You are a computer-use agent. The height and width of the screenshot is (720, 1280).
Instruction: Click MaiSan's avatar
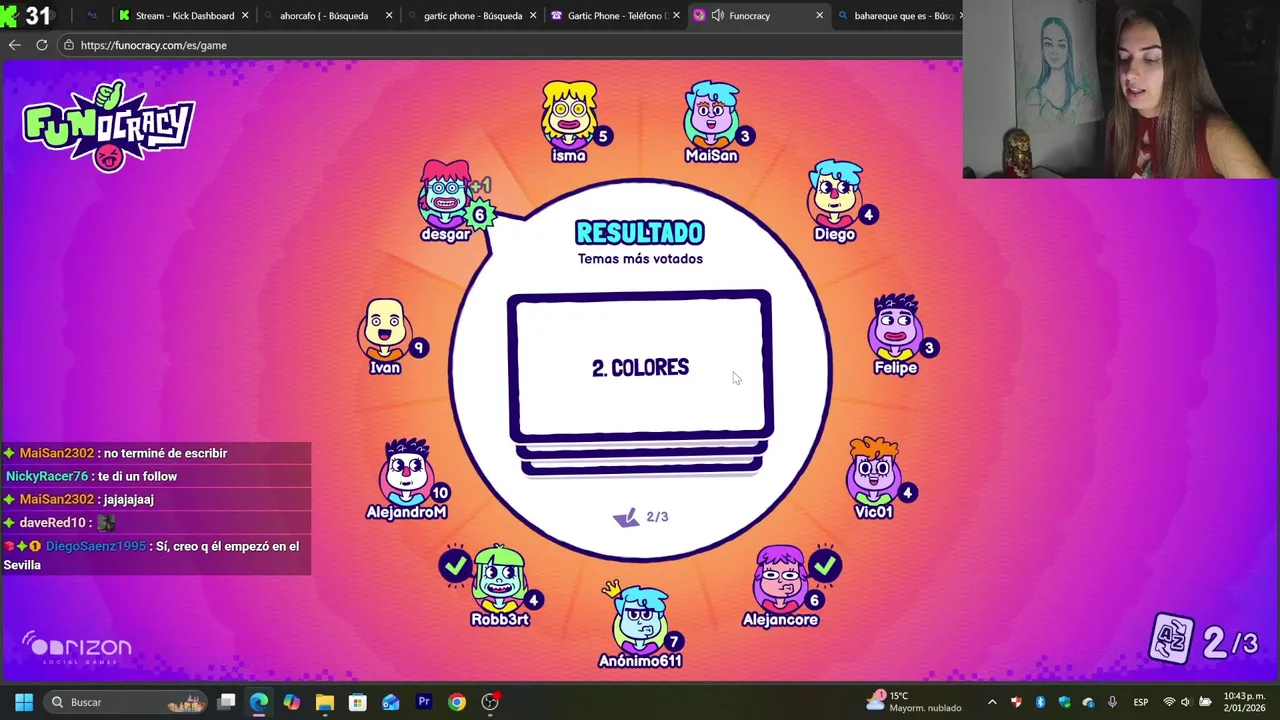[711, 113]
